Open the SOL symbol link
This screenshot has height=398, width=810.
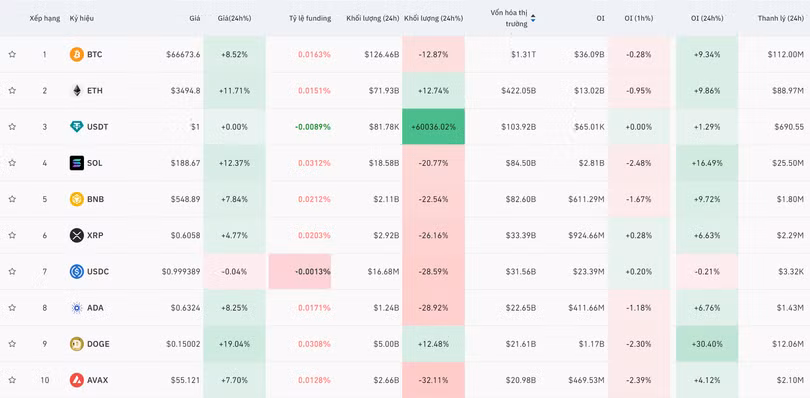(95, 163)
